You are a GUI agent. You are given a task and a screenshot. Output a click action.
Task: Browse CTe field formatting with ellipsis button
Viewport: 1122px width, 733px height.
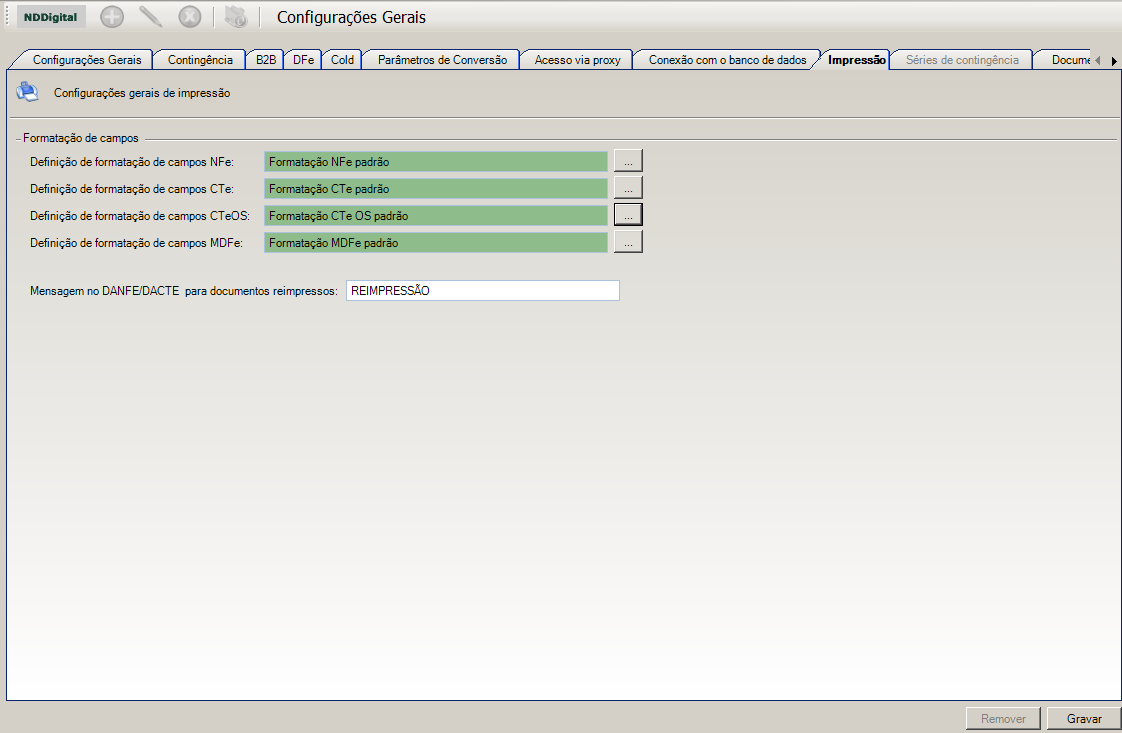point(628,188)
